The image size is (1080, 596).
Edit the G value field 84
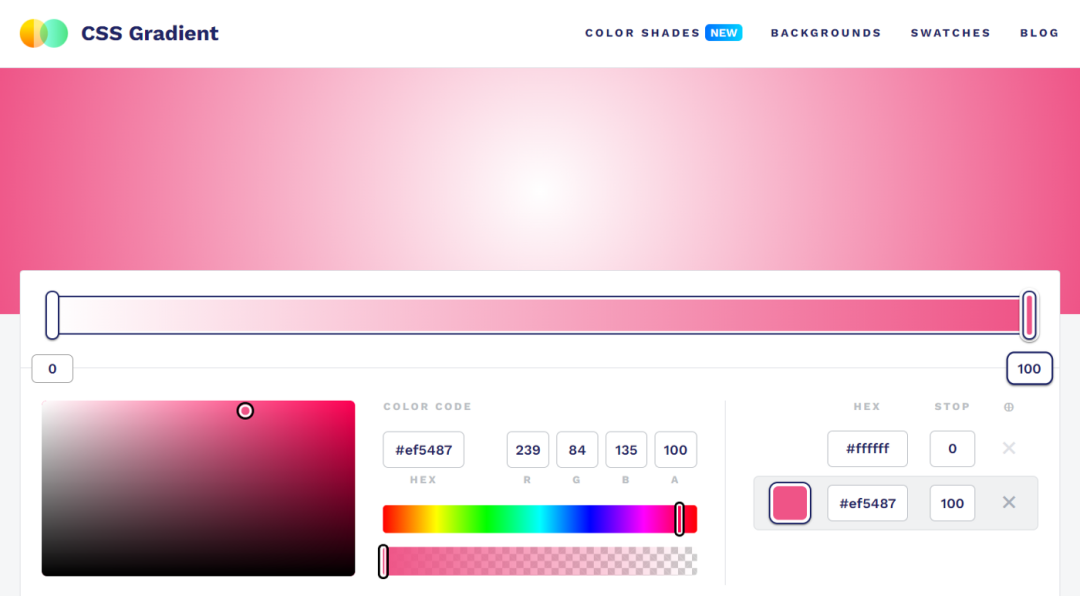[577, 450]
